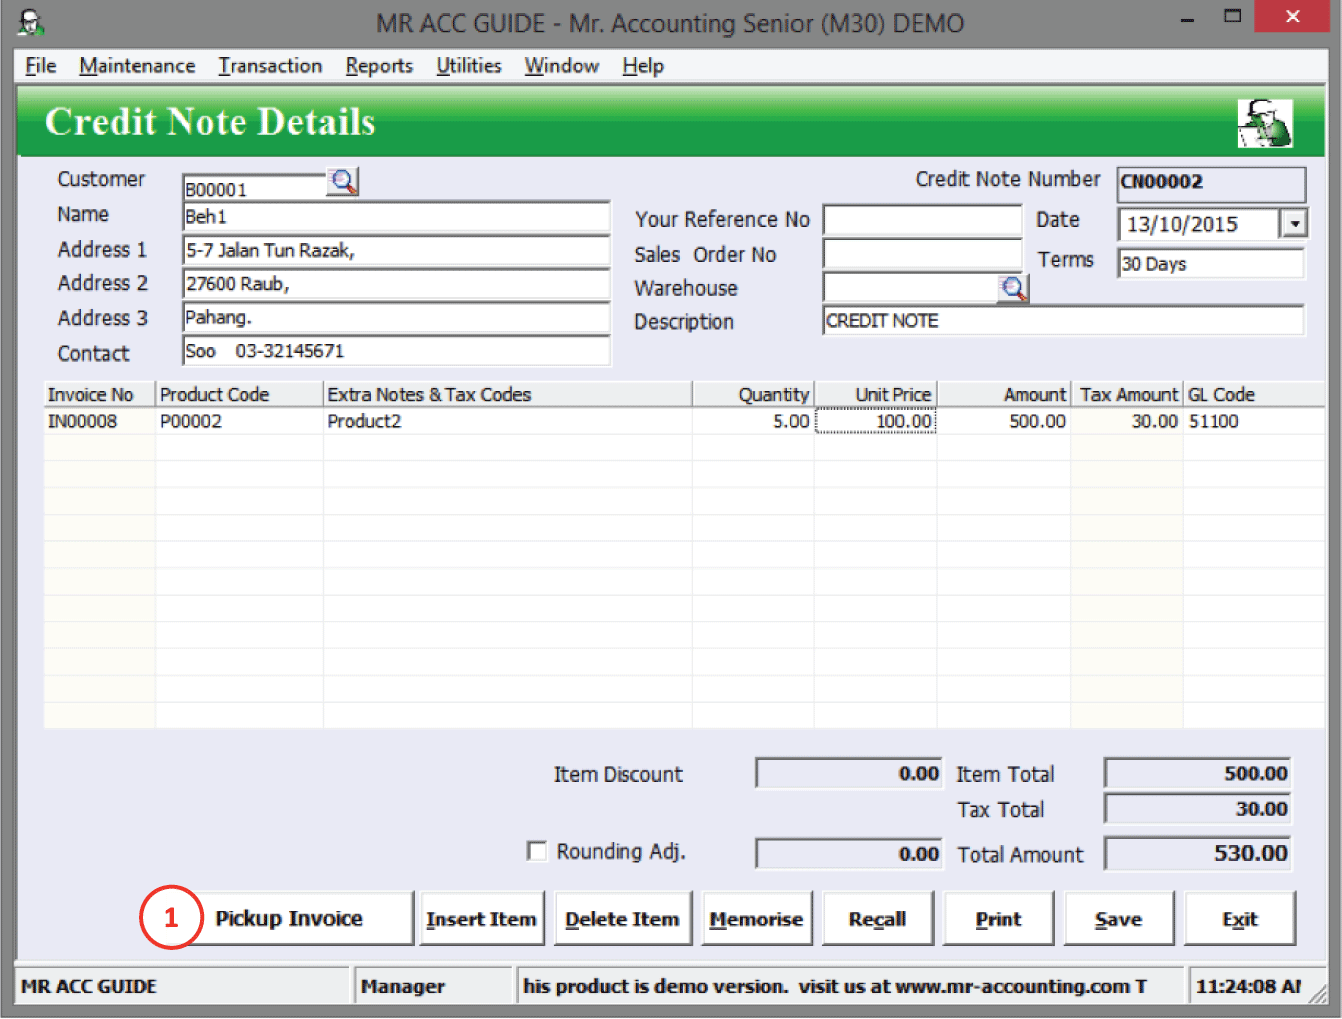This screenshot has width=1342, height=1019.
Task: Select the IN00008 invoice cell
Action: (x=100, y=421)
